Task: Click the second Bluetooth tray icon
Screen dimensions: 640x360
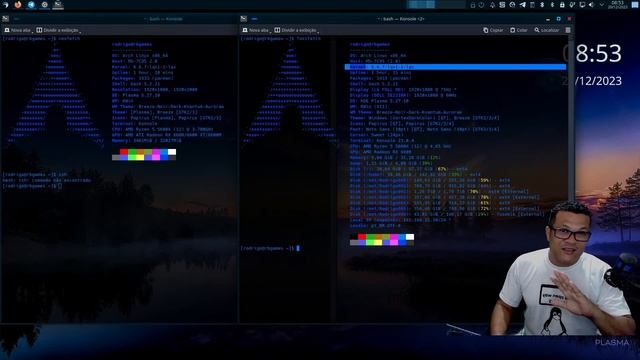Action: click(553, 5)
